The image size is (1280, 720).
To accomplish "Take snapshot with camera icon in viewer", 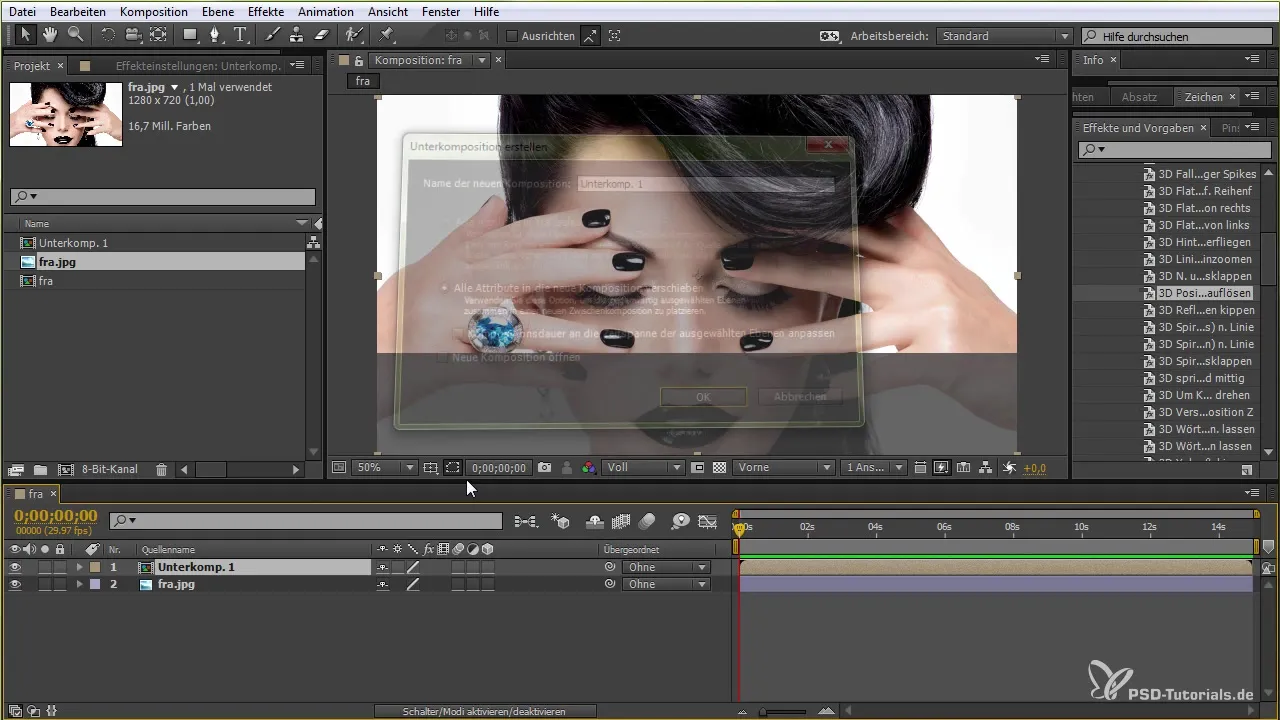I will click(x=544, y=467).
